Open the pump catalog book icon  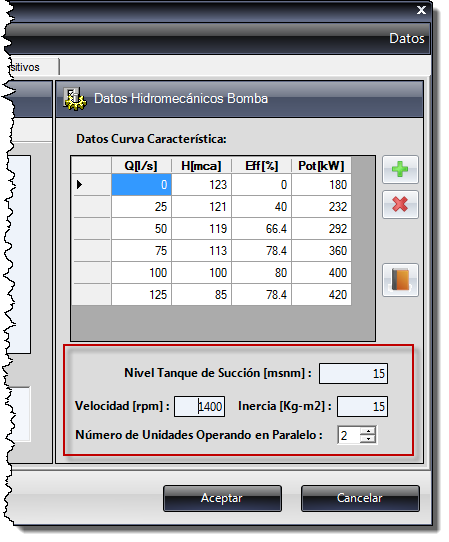click(x=400, y=280)
